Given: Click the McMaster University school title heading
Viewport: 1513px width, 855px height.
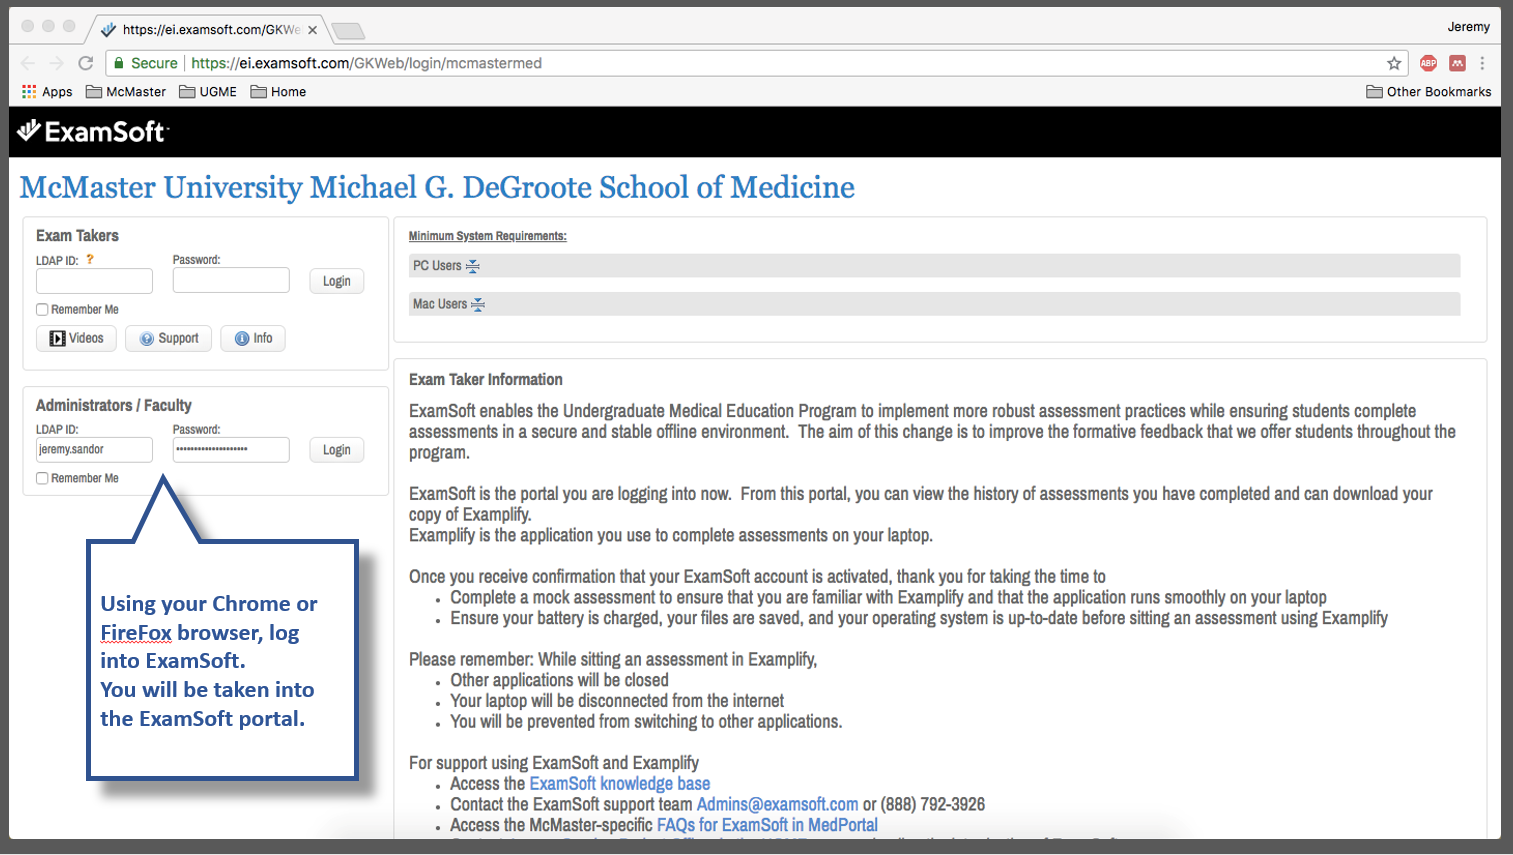Looking at the screenshot, I should click(x=437, y=187).
